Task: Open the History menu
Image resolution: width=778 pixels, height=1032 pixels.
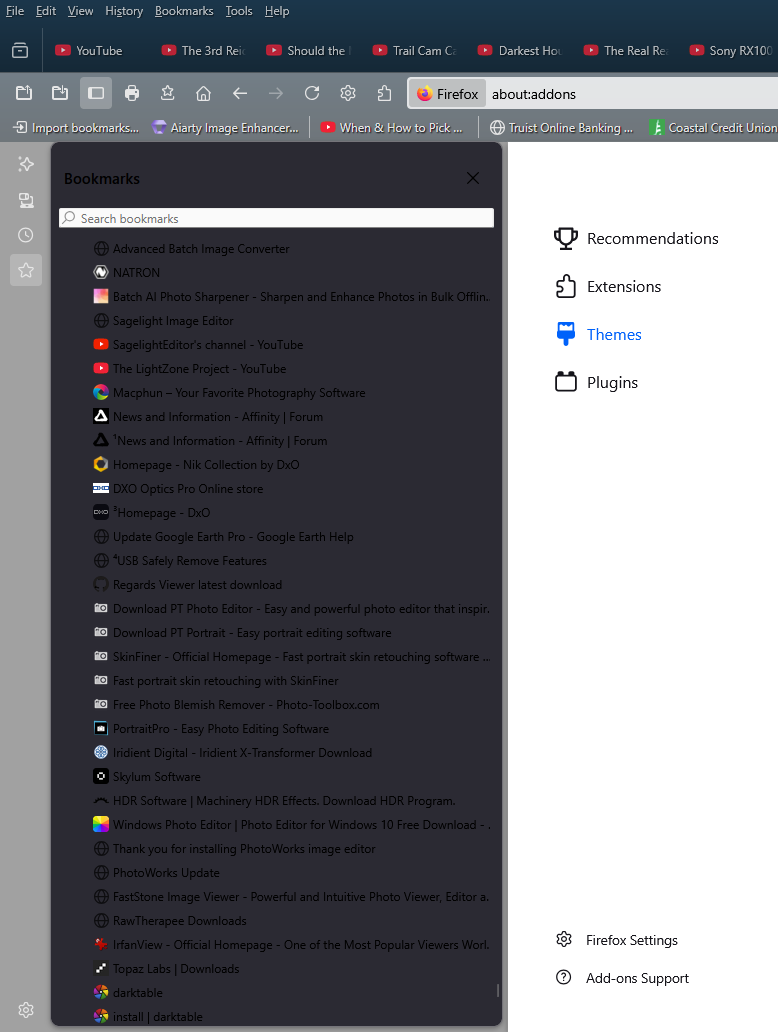Action: point(124,11)
